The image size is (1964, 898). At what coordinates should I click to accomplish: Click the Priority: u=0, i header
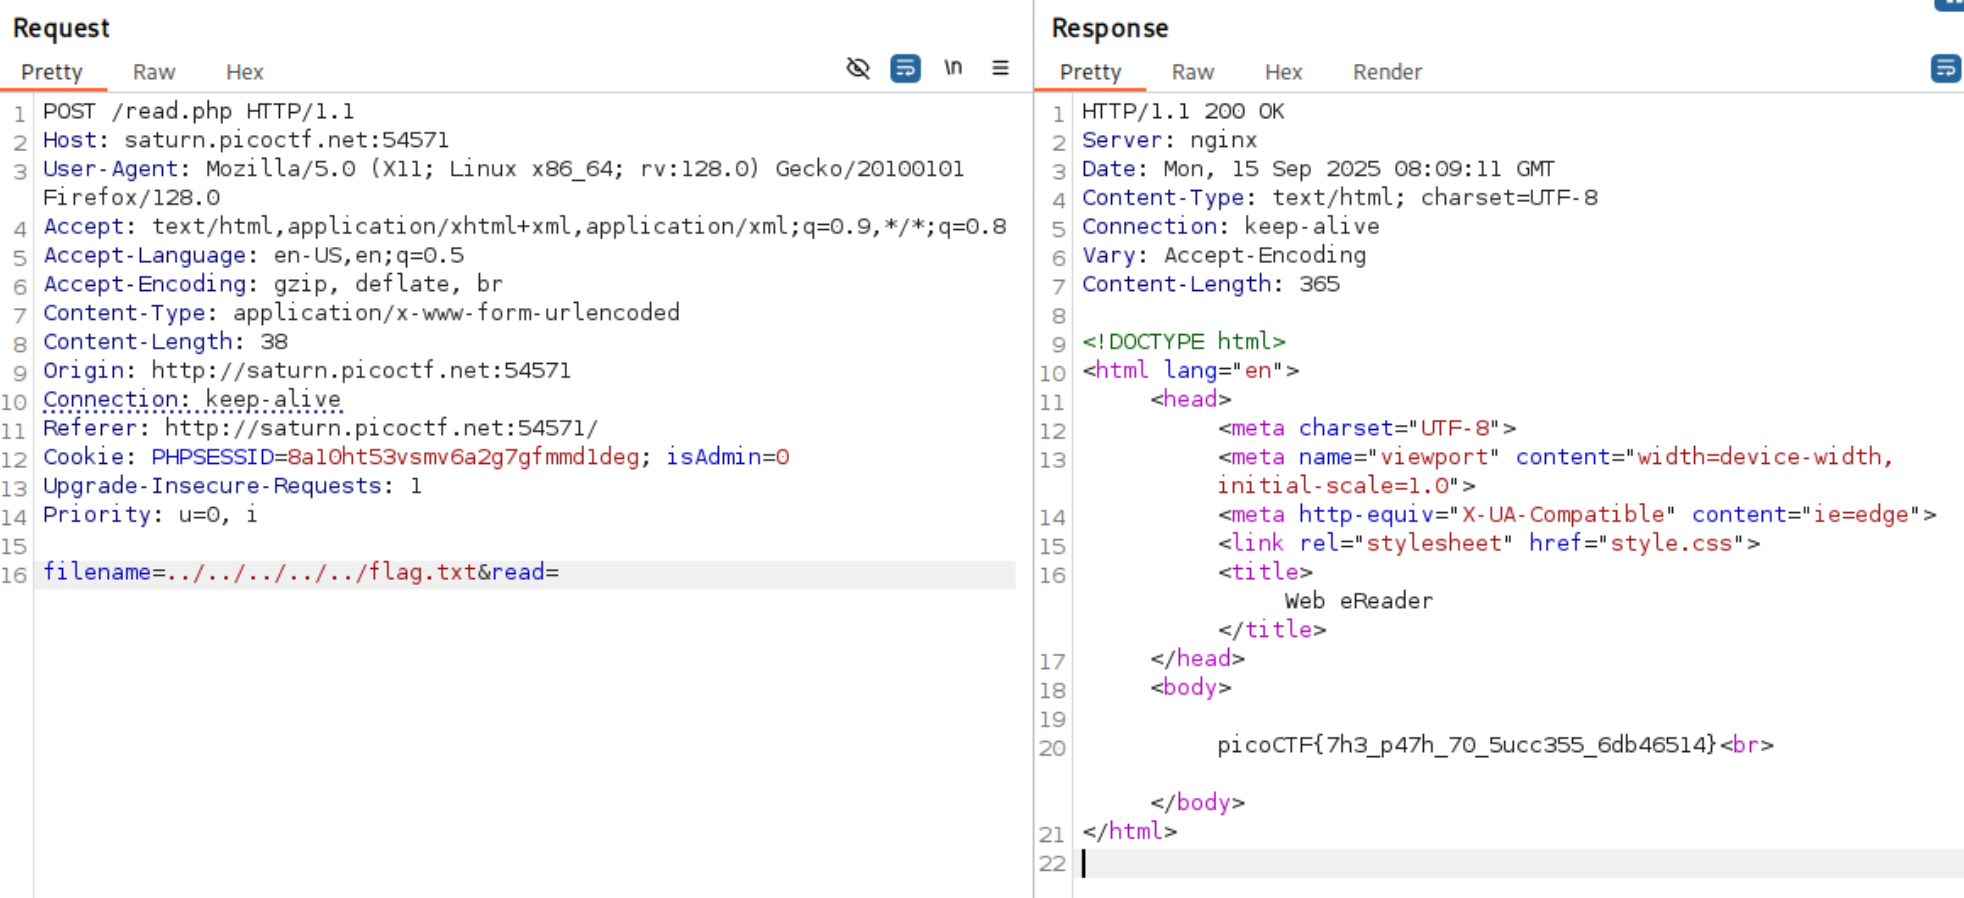[150, 515]
